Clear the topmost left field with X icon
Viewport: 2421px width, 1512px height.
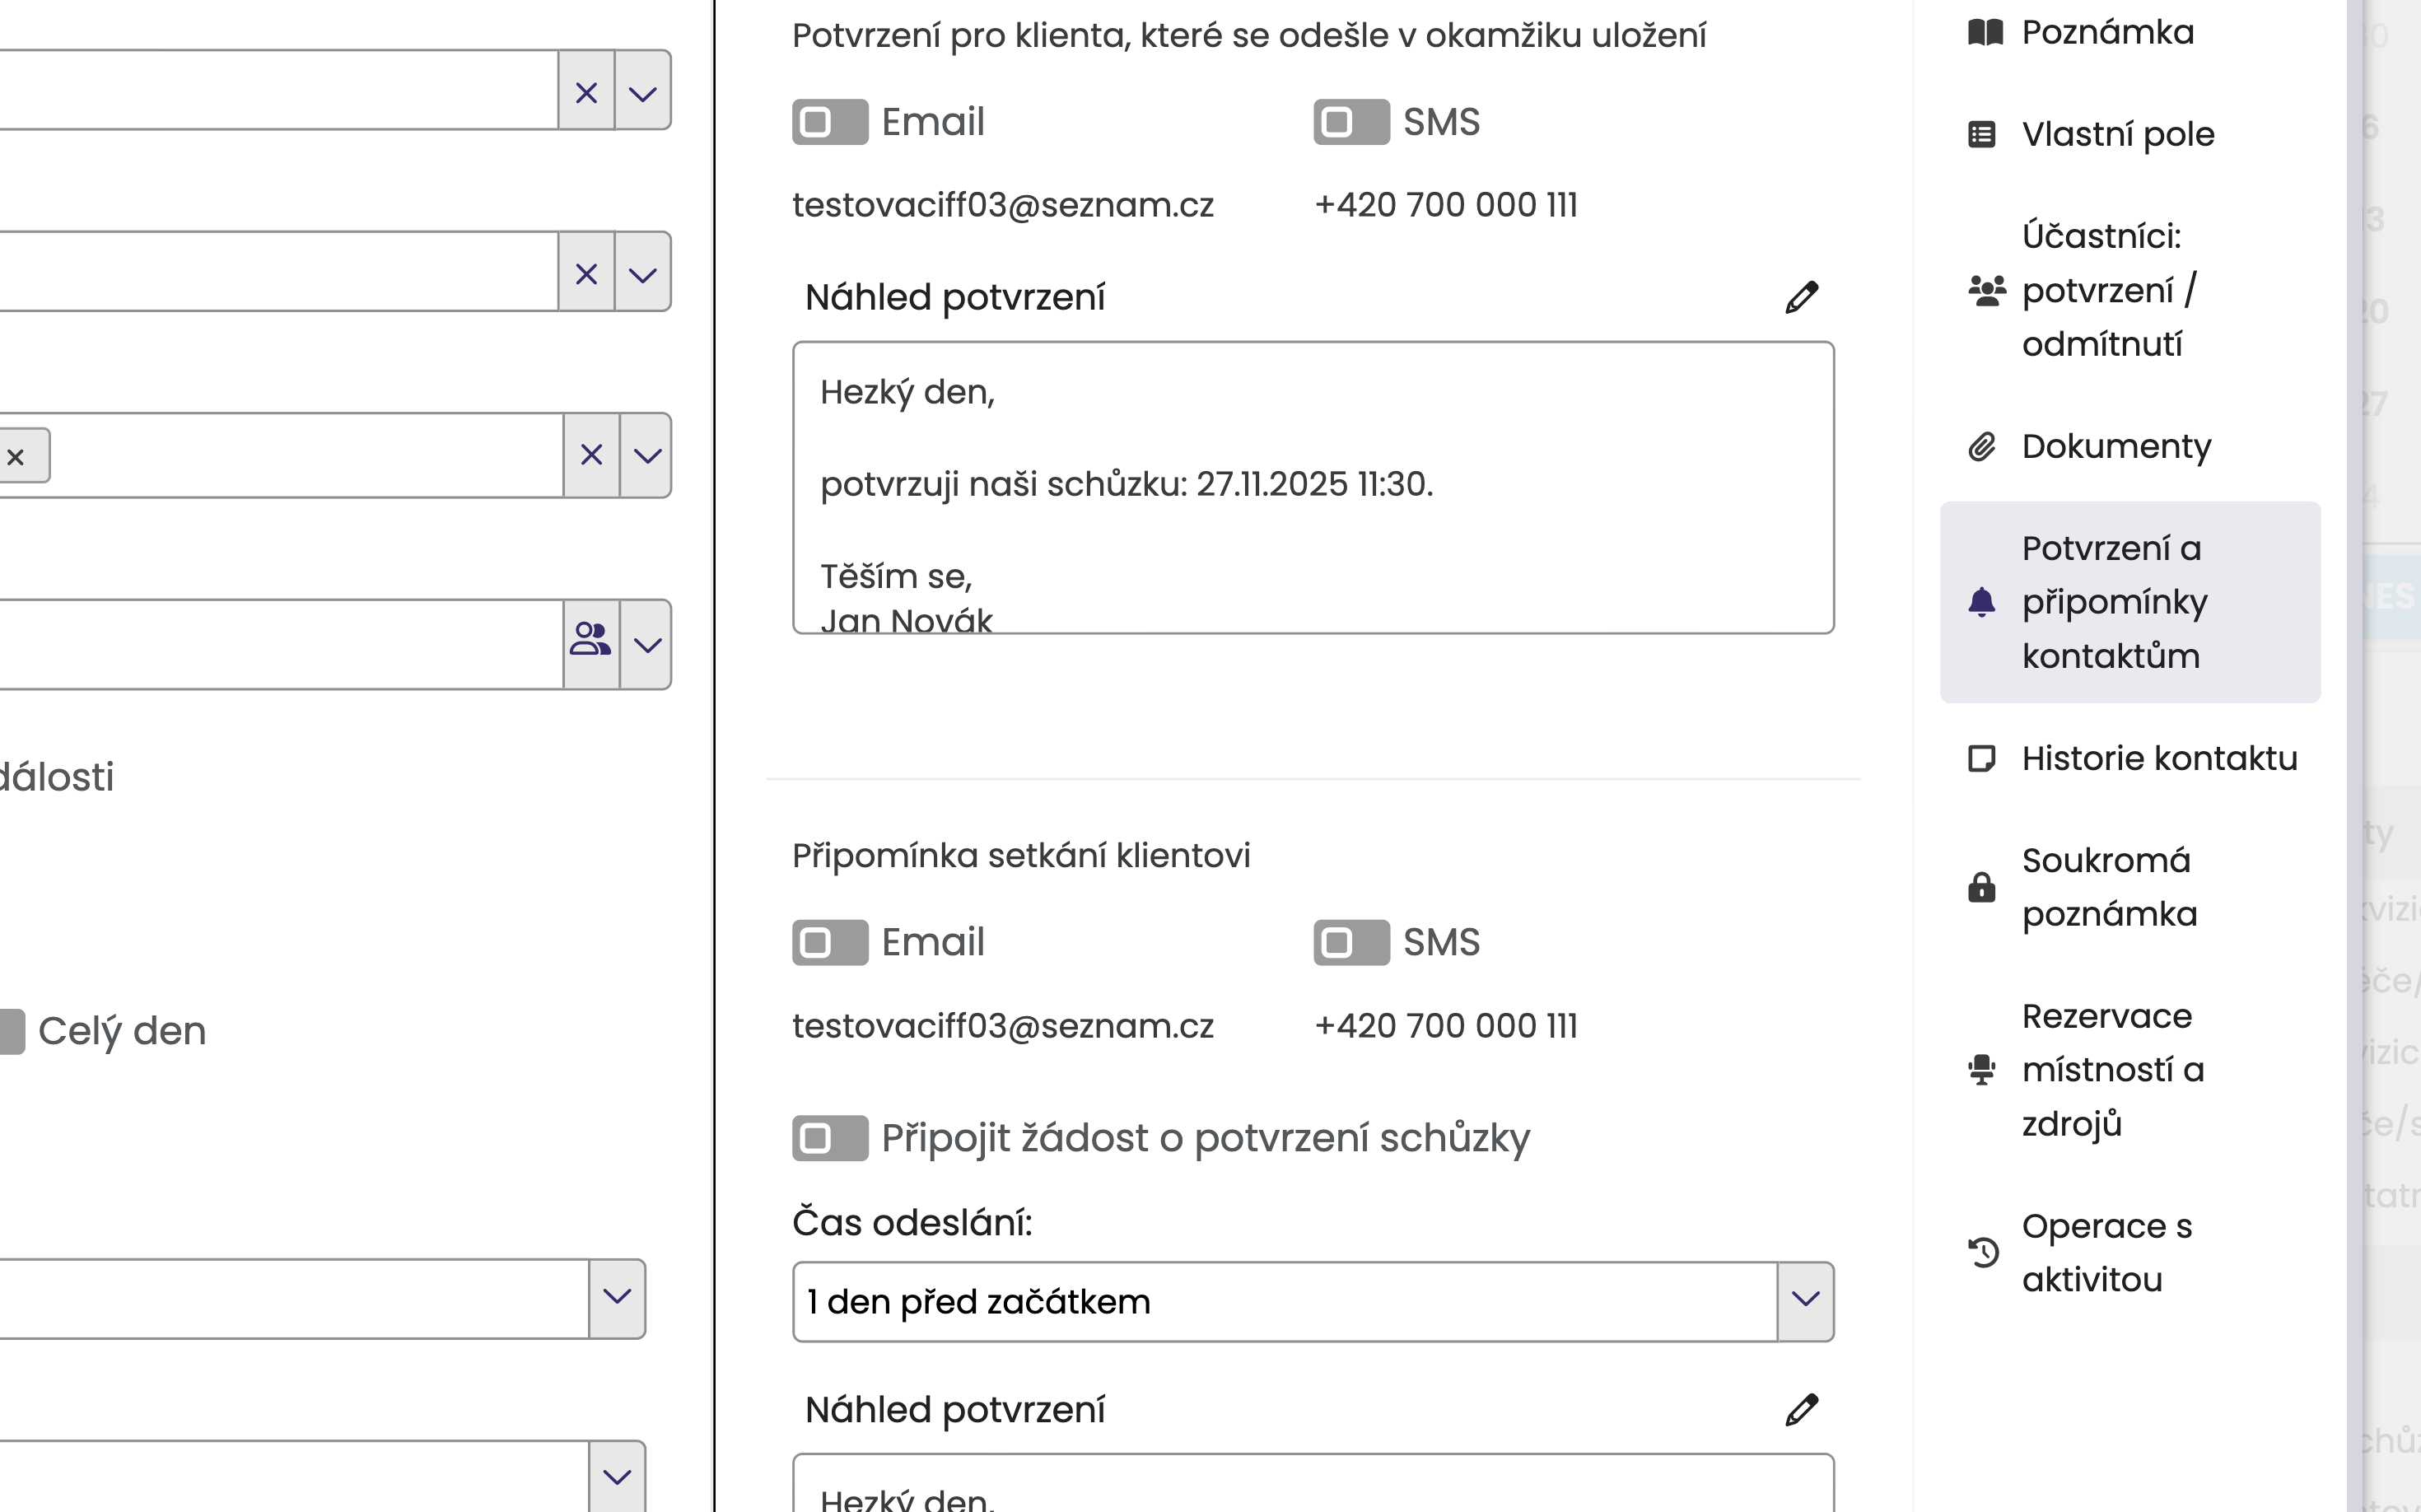point(586,92)
